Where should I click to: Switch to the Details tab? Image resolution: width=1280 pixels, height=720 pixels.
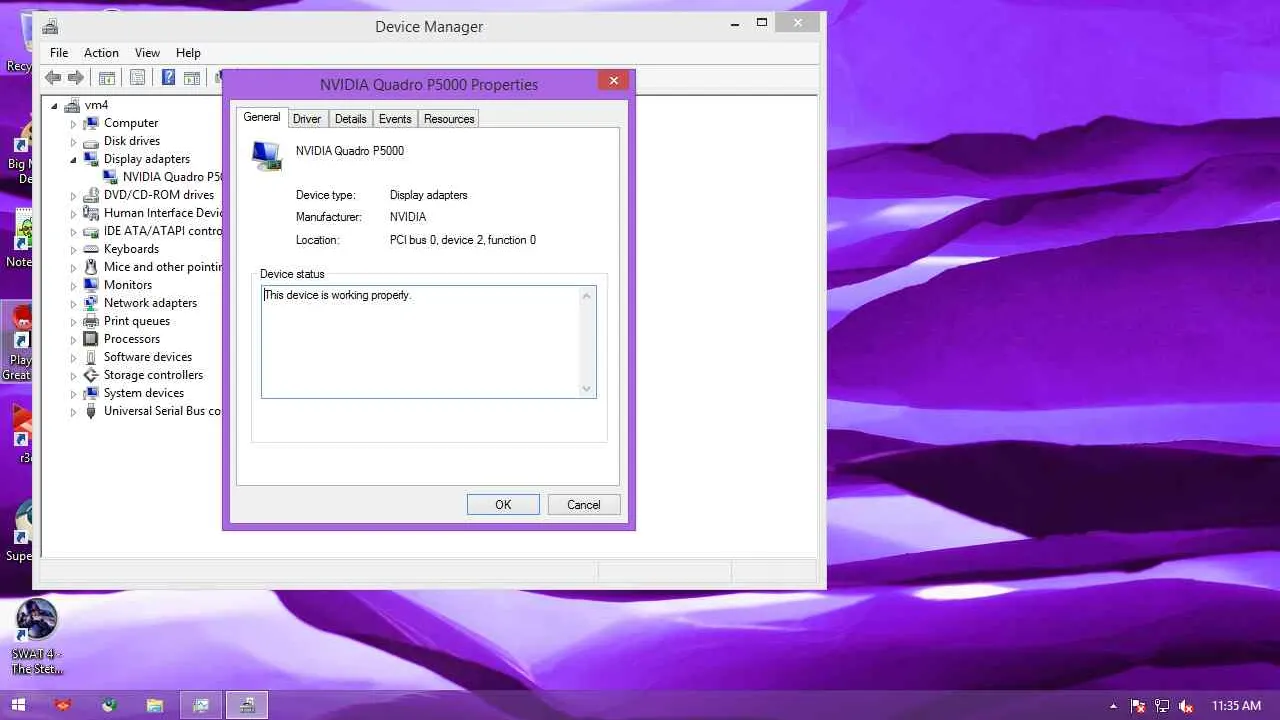point(350,119)
